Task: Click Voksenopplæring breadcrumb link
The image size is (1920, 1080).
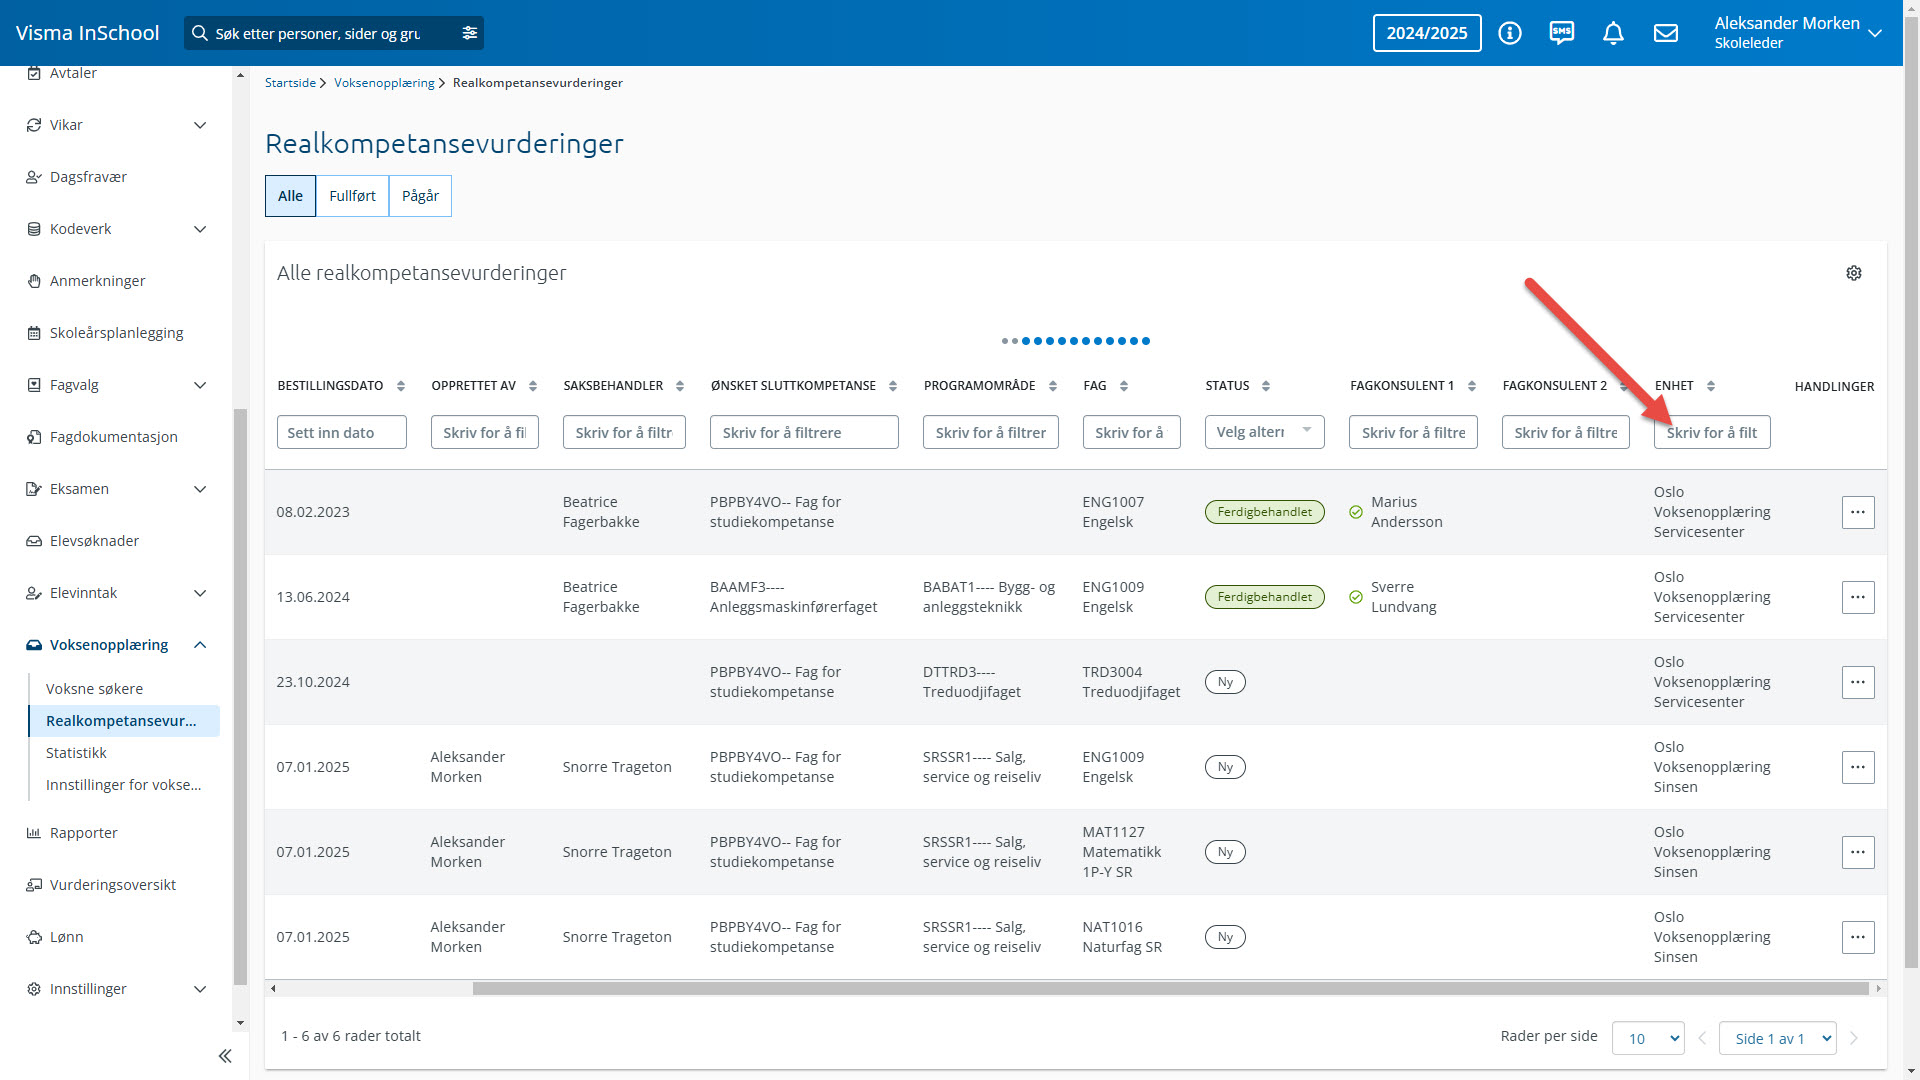Action: 384,83
